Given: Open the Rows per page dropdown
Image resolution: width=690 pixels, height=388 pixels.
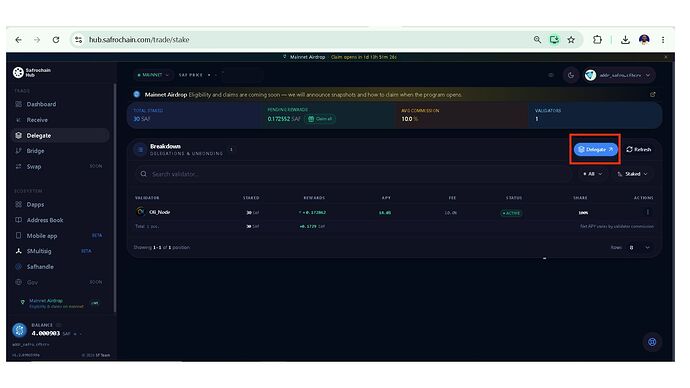Looking at the screenshot, I should click(639, 248).
